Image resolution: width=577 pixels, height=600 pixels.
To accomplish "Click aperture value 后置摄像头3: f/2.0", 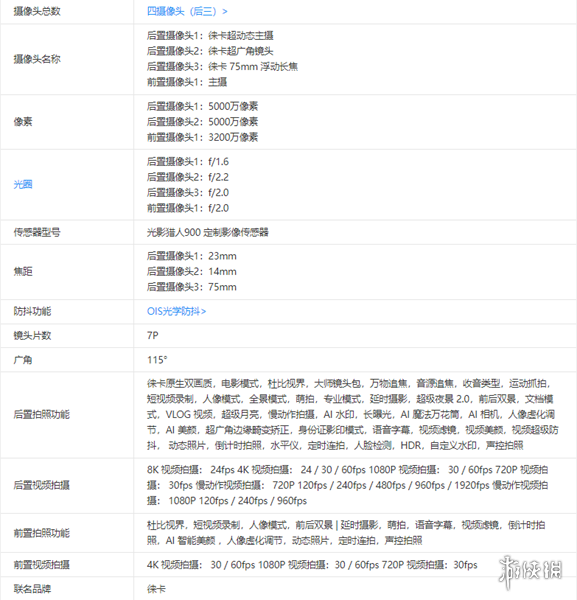I will tap(188, 192).
